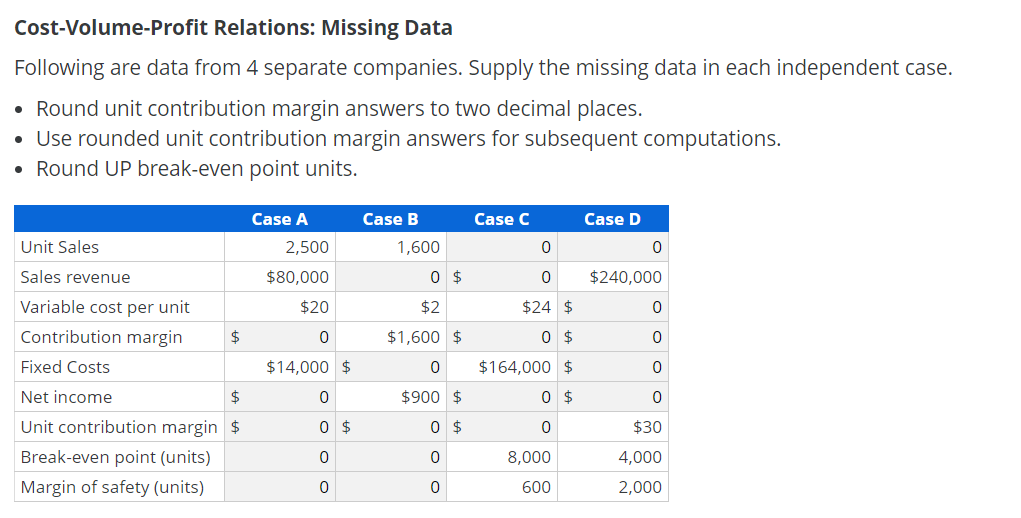Image resolution: width=1021 pixels, height=518 pixels.
Task: Select Case C Unit Sales input
Action: click(502, 247)
